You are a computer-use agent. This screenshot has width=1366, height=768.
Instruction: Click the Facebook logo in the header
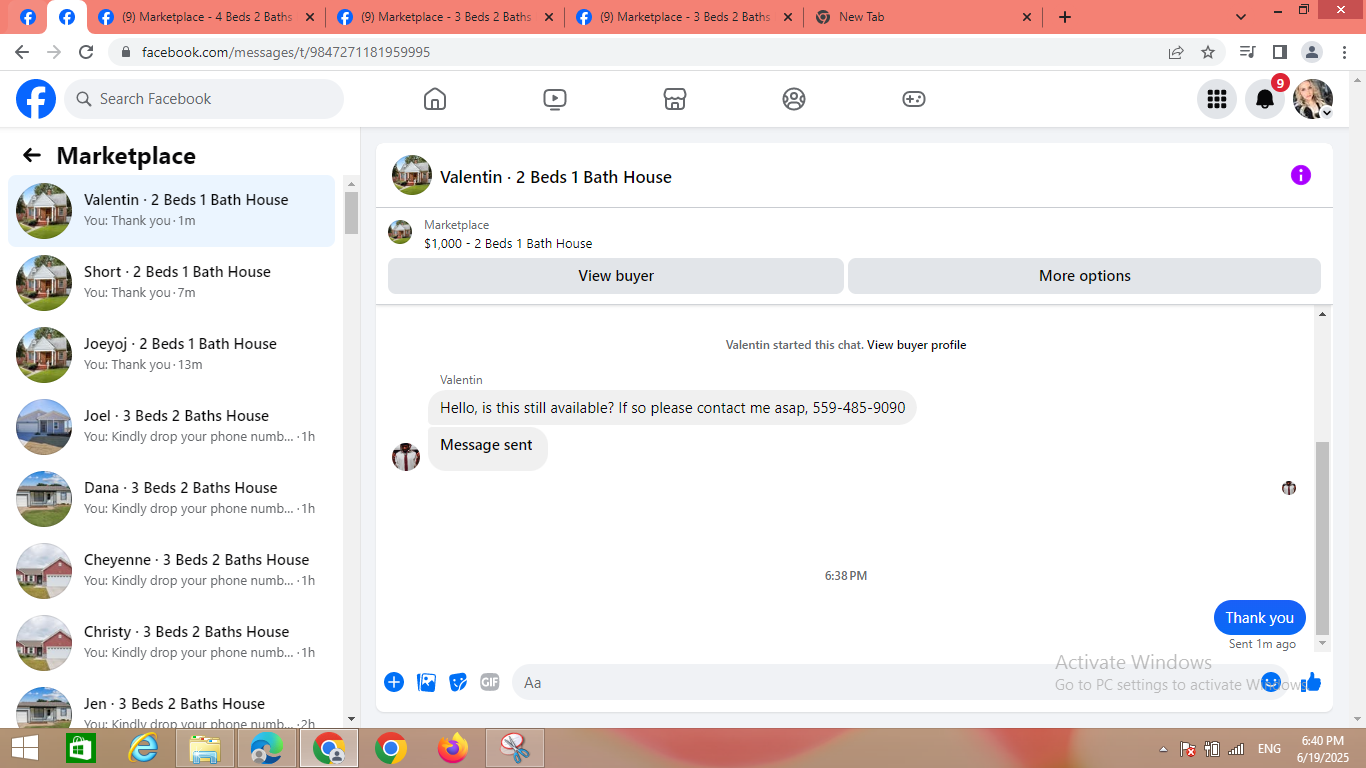(36, 99)
